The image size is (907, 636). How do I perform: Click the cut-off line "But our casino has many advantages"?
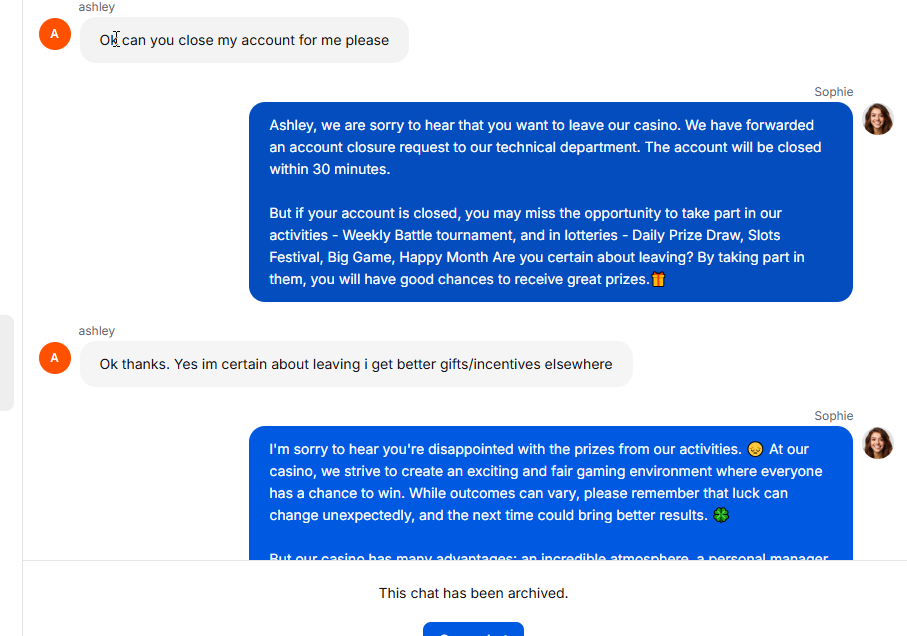pos(548,556)
